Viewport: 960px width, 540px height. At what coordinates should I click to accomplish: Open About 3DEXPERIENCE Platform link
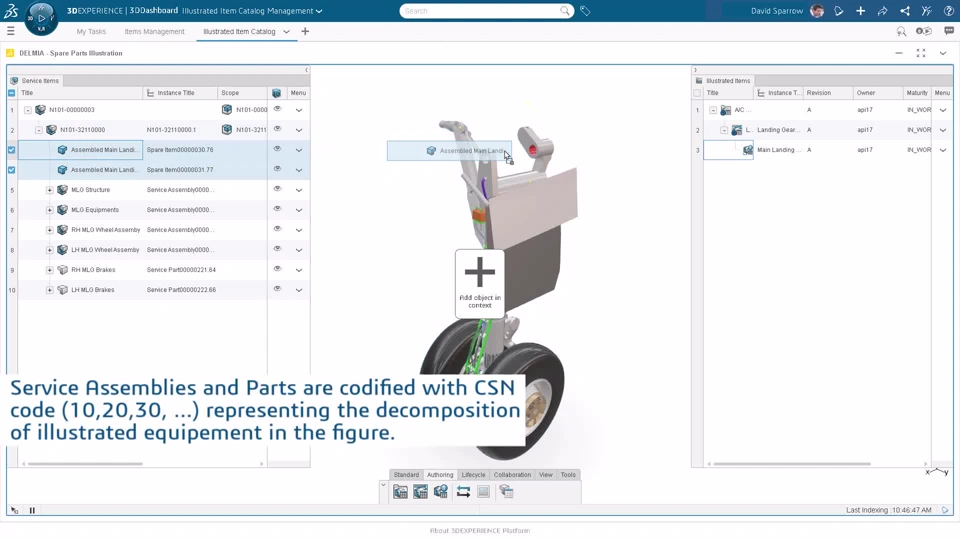click(x=480, y=531)
